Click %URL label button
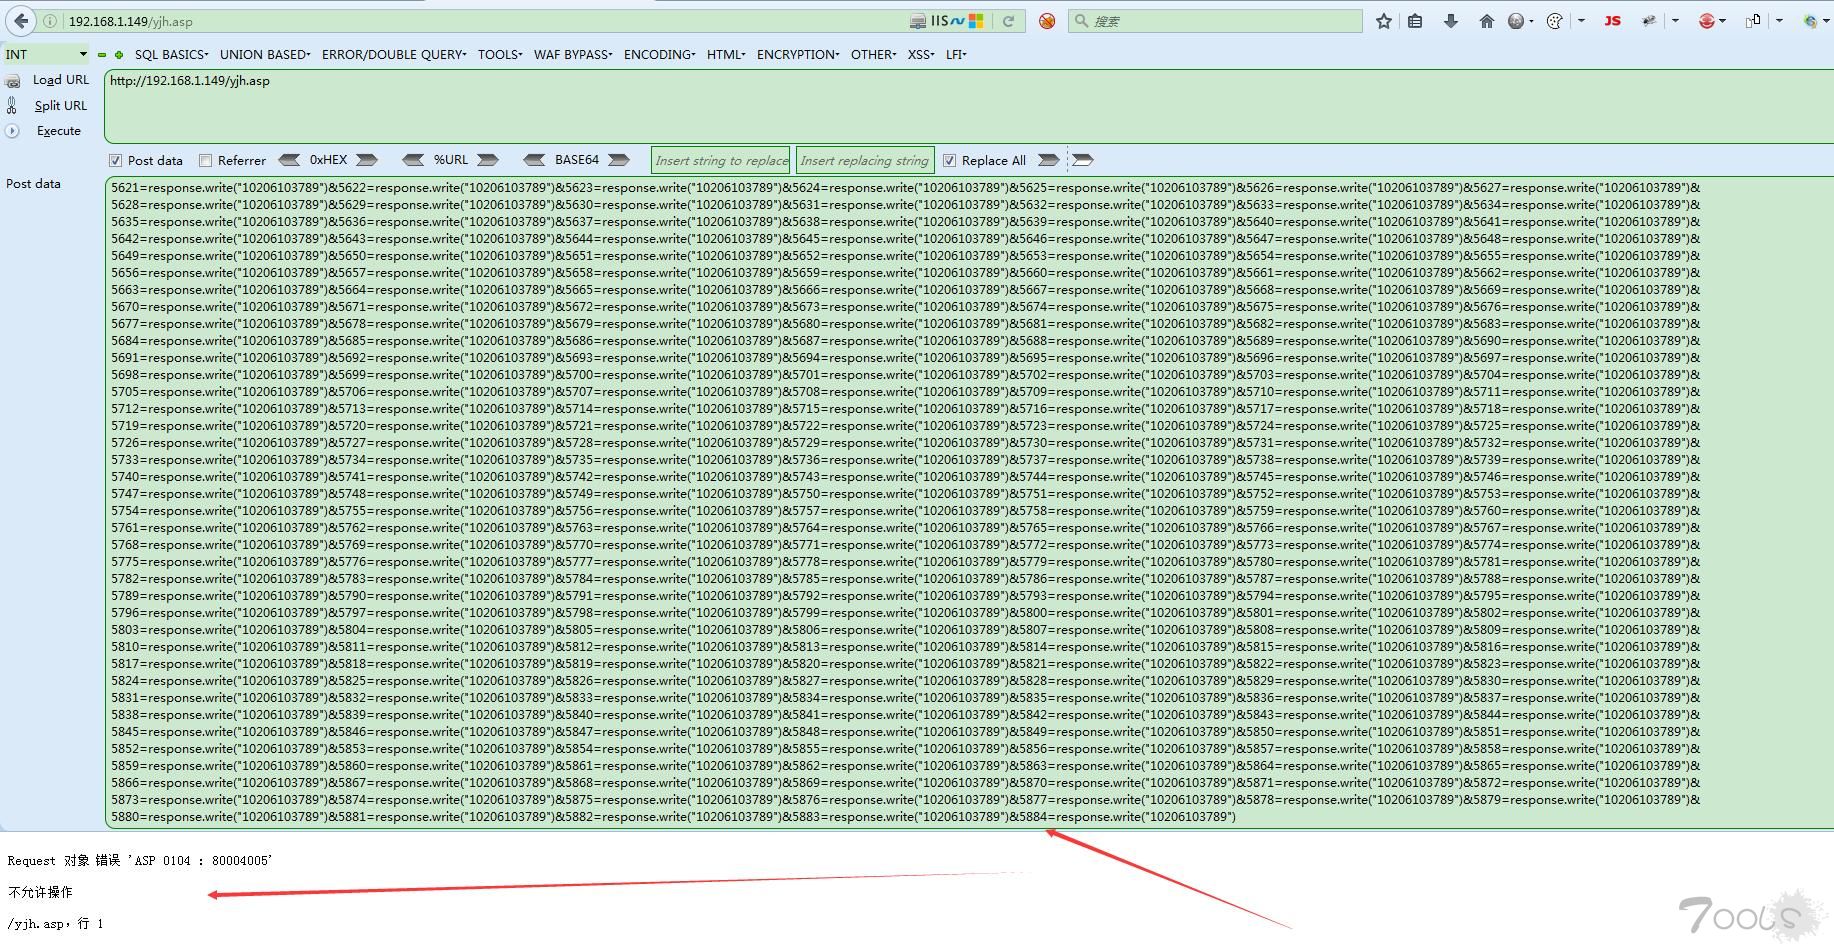The image size is (1834, 949). click(x=451, y=160)
